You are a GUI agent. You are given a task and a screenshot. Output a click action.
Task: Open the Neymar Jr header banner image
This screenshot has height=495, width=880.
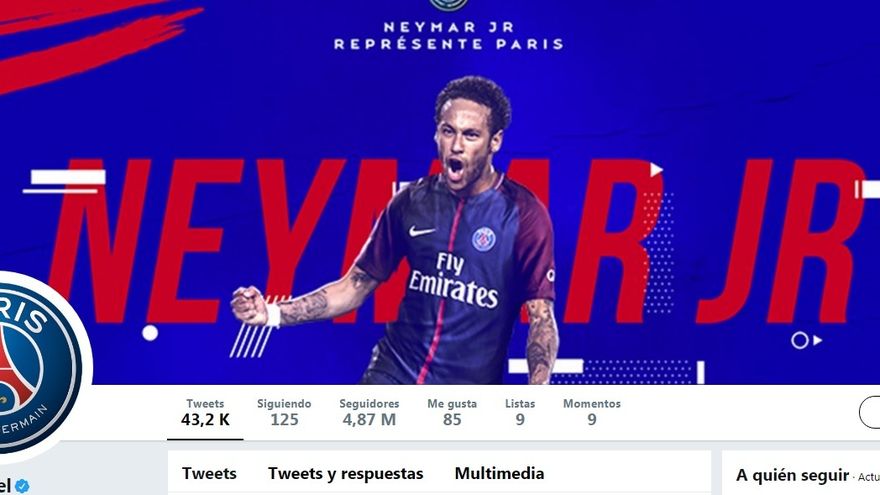(x=440, y=192)
